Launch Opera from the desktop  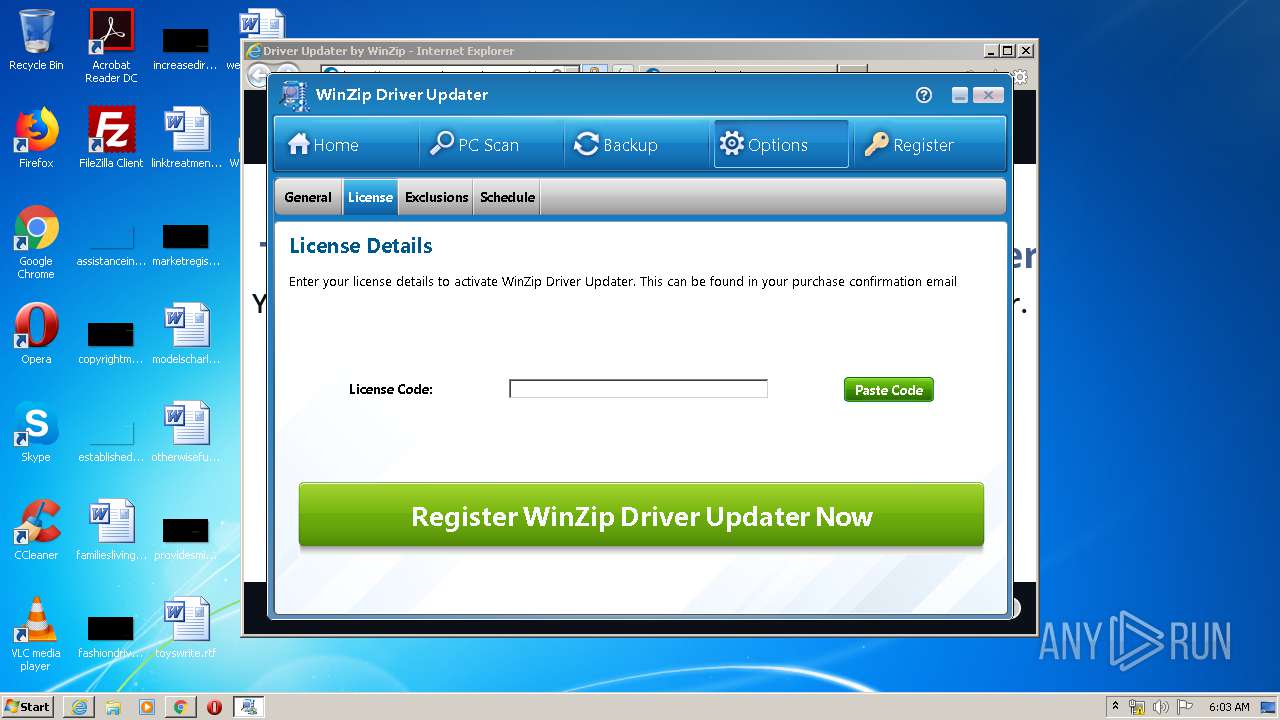[x=36, y=334]
